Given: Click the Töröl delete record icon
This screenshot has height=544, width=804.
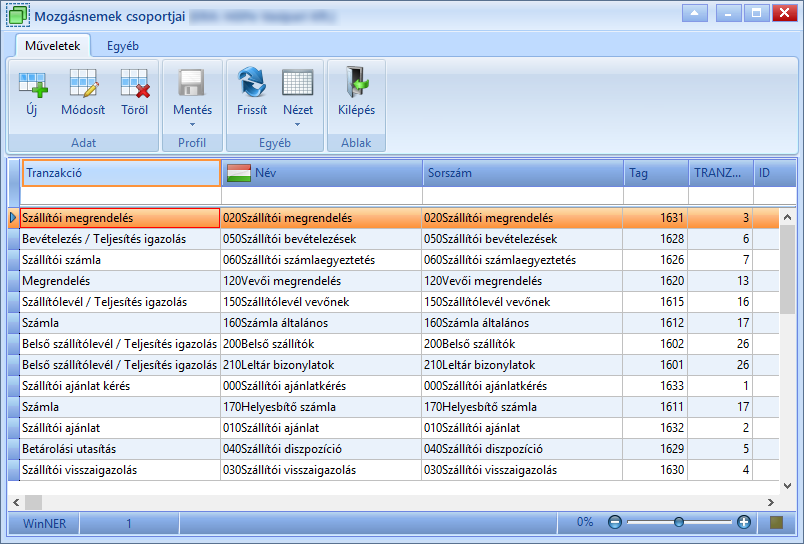Looking at the screenshot, I should (134, 84).
